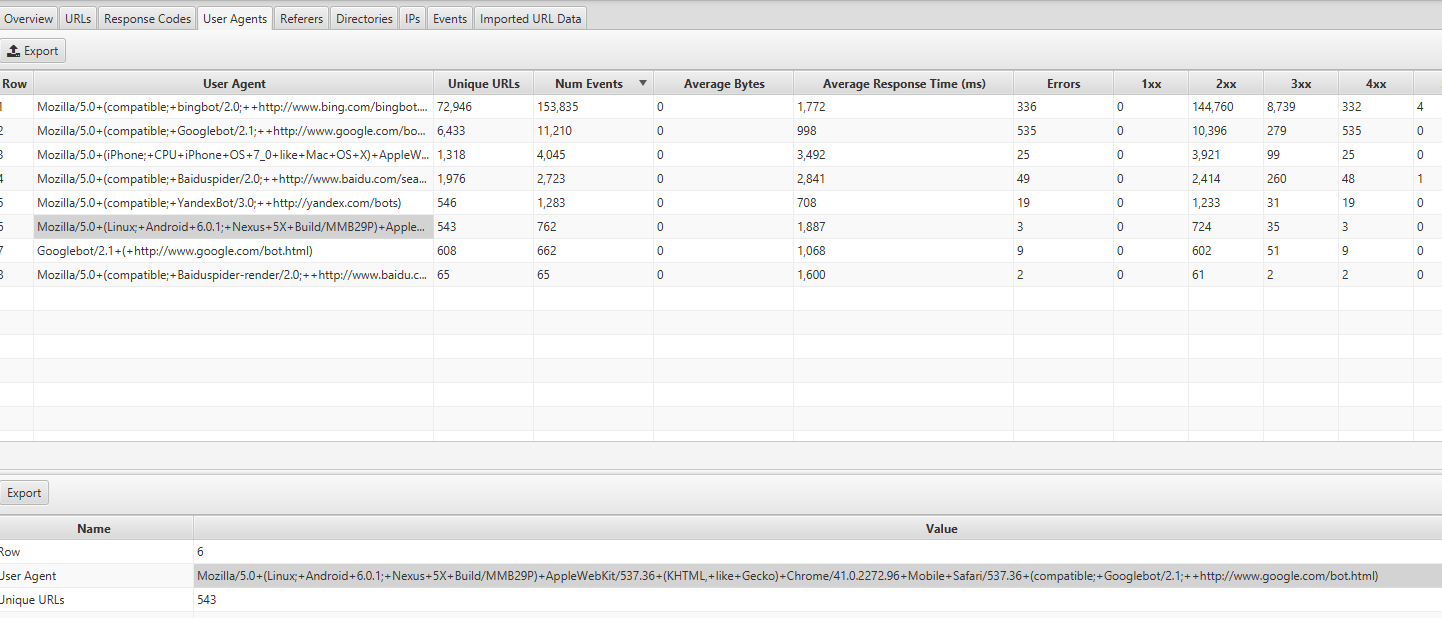Click the 11,210 Num Events cell
The height and width of the screenshot is (618, 1442).
(x=594, y=130)
